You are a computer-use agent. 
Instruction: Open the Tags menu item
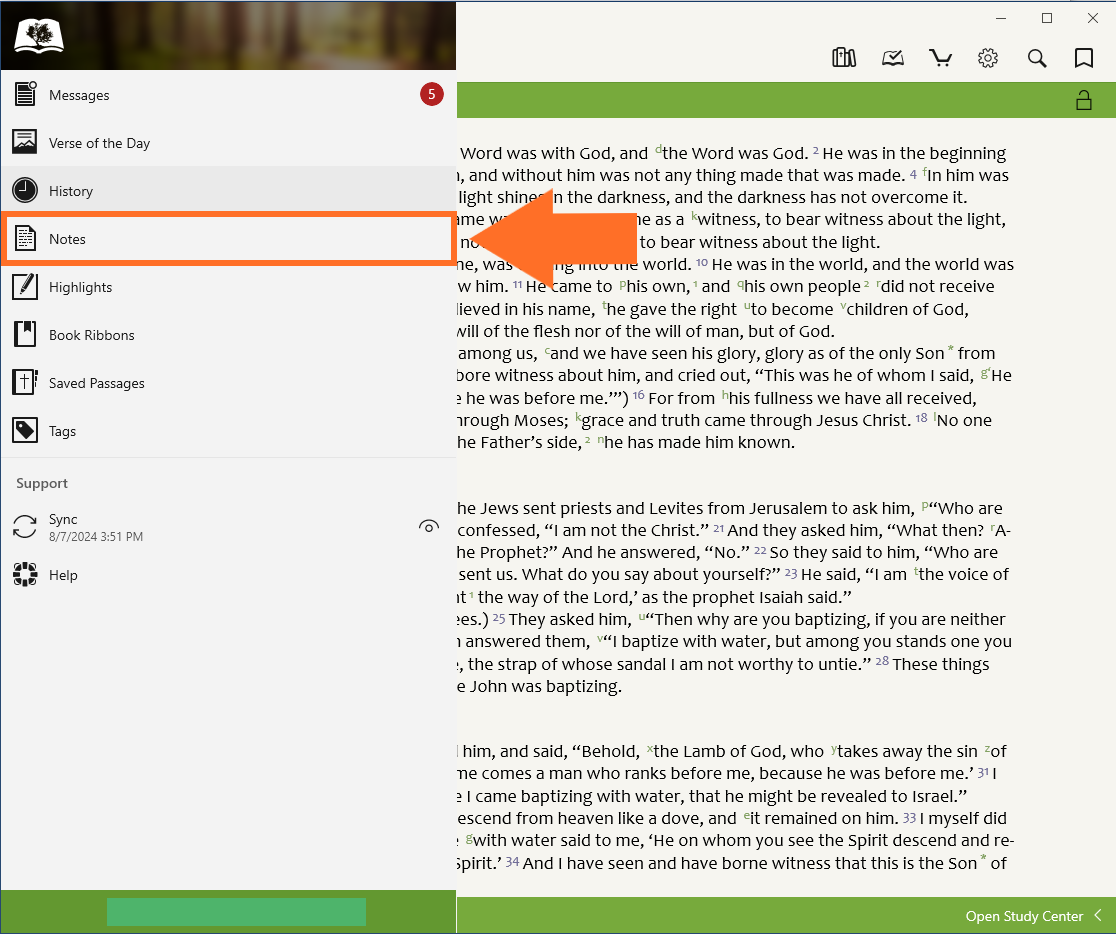coord(62,431)
